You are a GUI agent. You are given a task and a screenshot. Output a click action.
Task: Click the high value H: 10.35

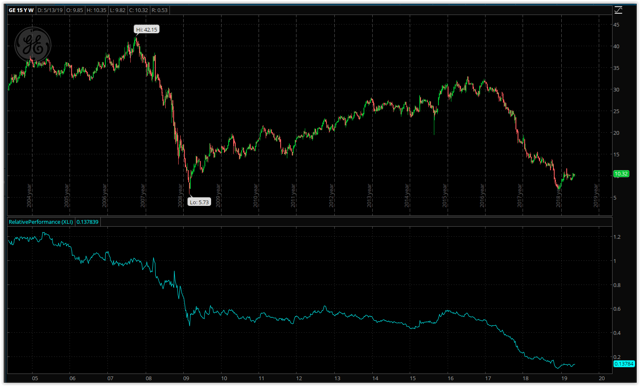96,10
